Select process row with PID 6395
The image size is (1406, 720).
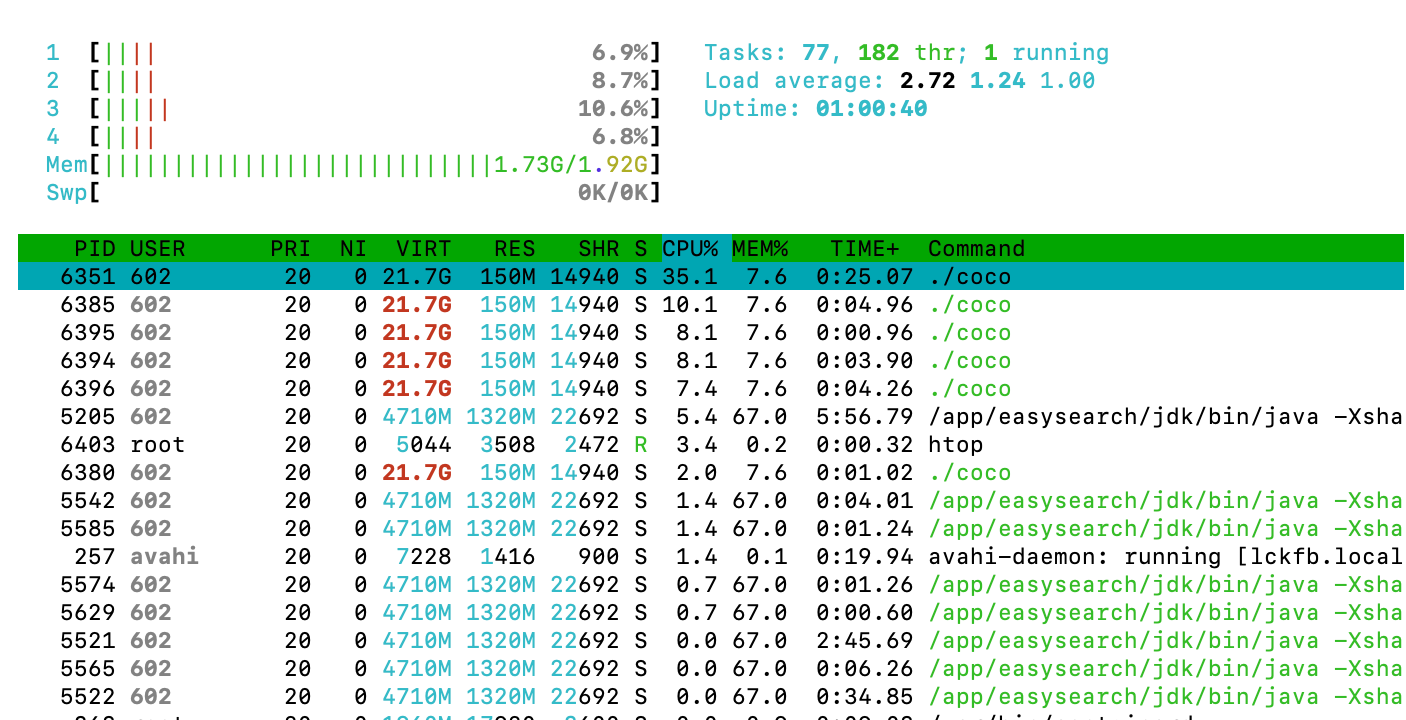click(x=711, y=332)
